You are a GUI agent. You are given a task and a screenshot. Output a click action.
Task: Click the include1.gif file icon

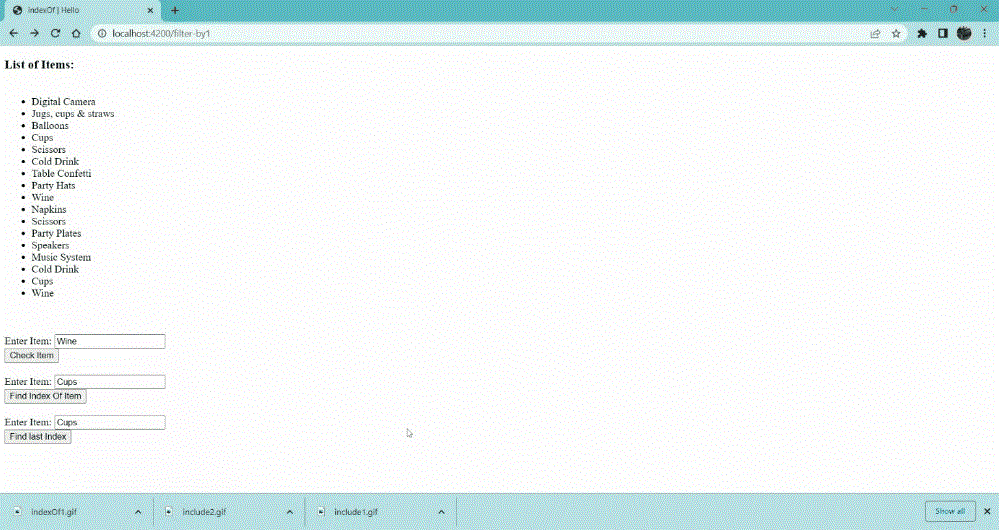point(321,512)
